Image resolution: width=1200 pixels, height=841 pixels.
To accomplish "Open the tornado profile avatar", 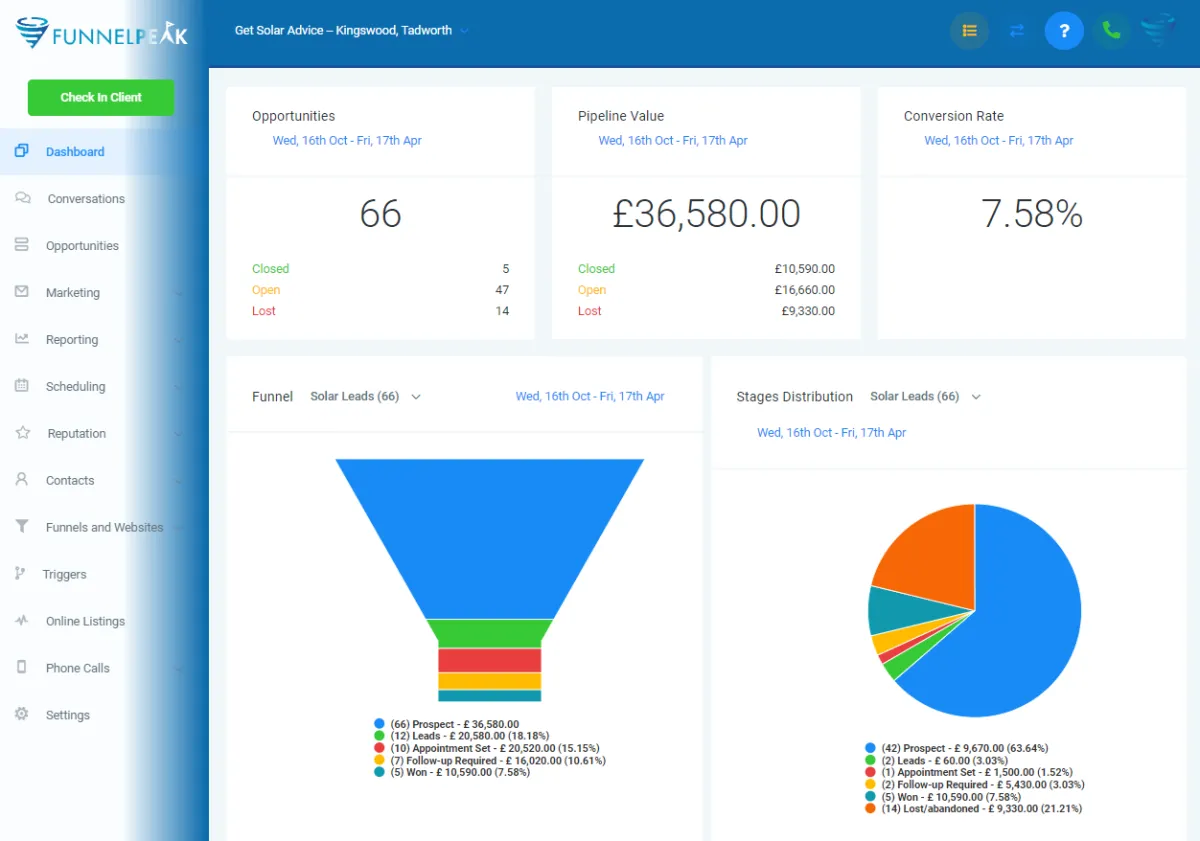I will [x=1159, y=31].
